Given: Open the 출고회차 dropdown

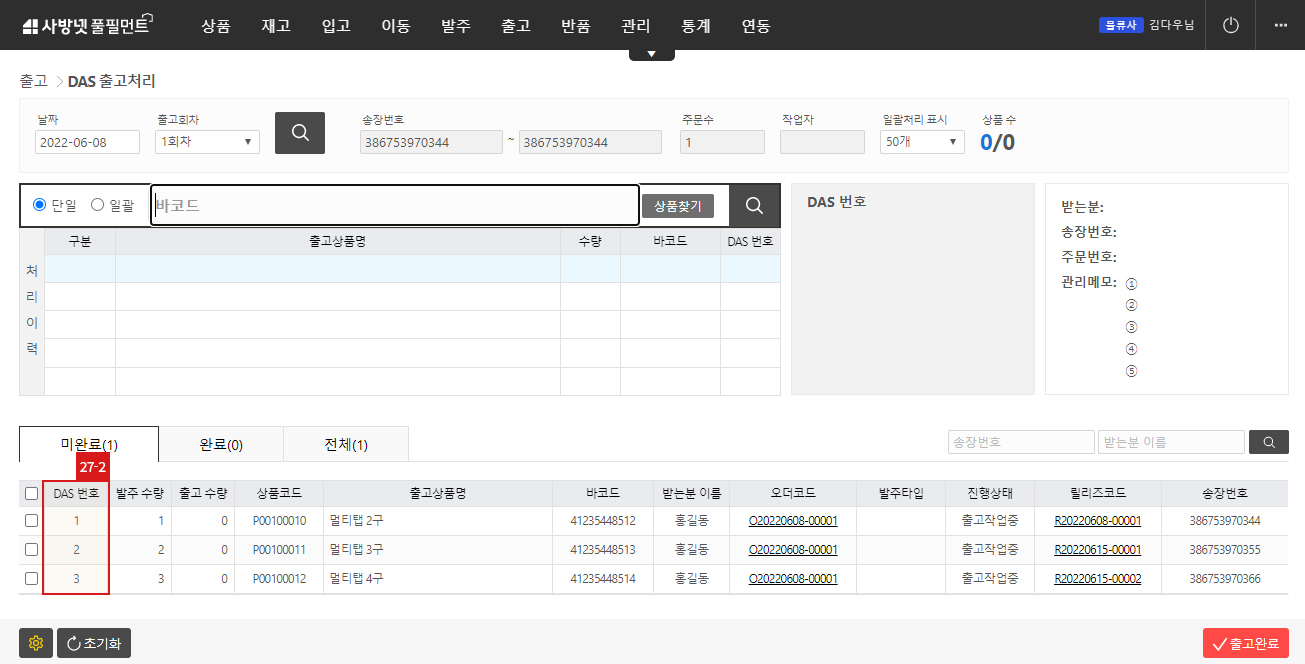Looking at the screenshot, I should pyautogui.click(x=206, y=141).
